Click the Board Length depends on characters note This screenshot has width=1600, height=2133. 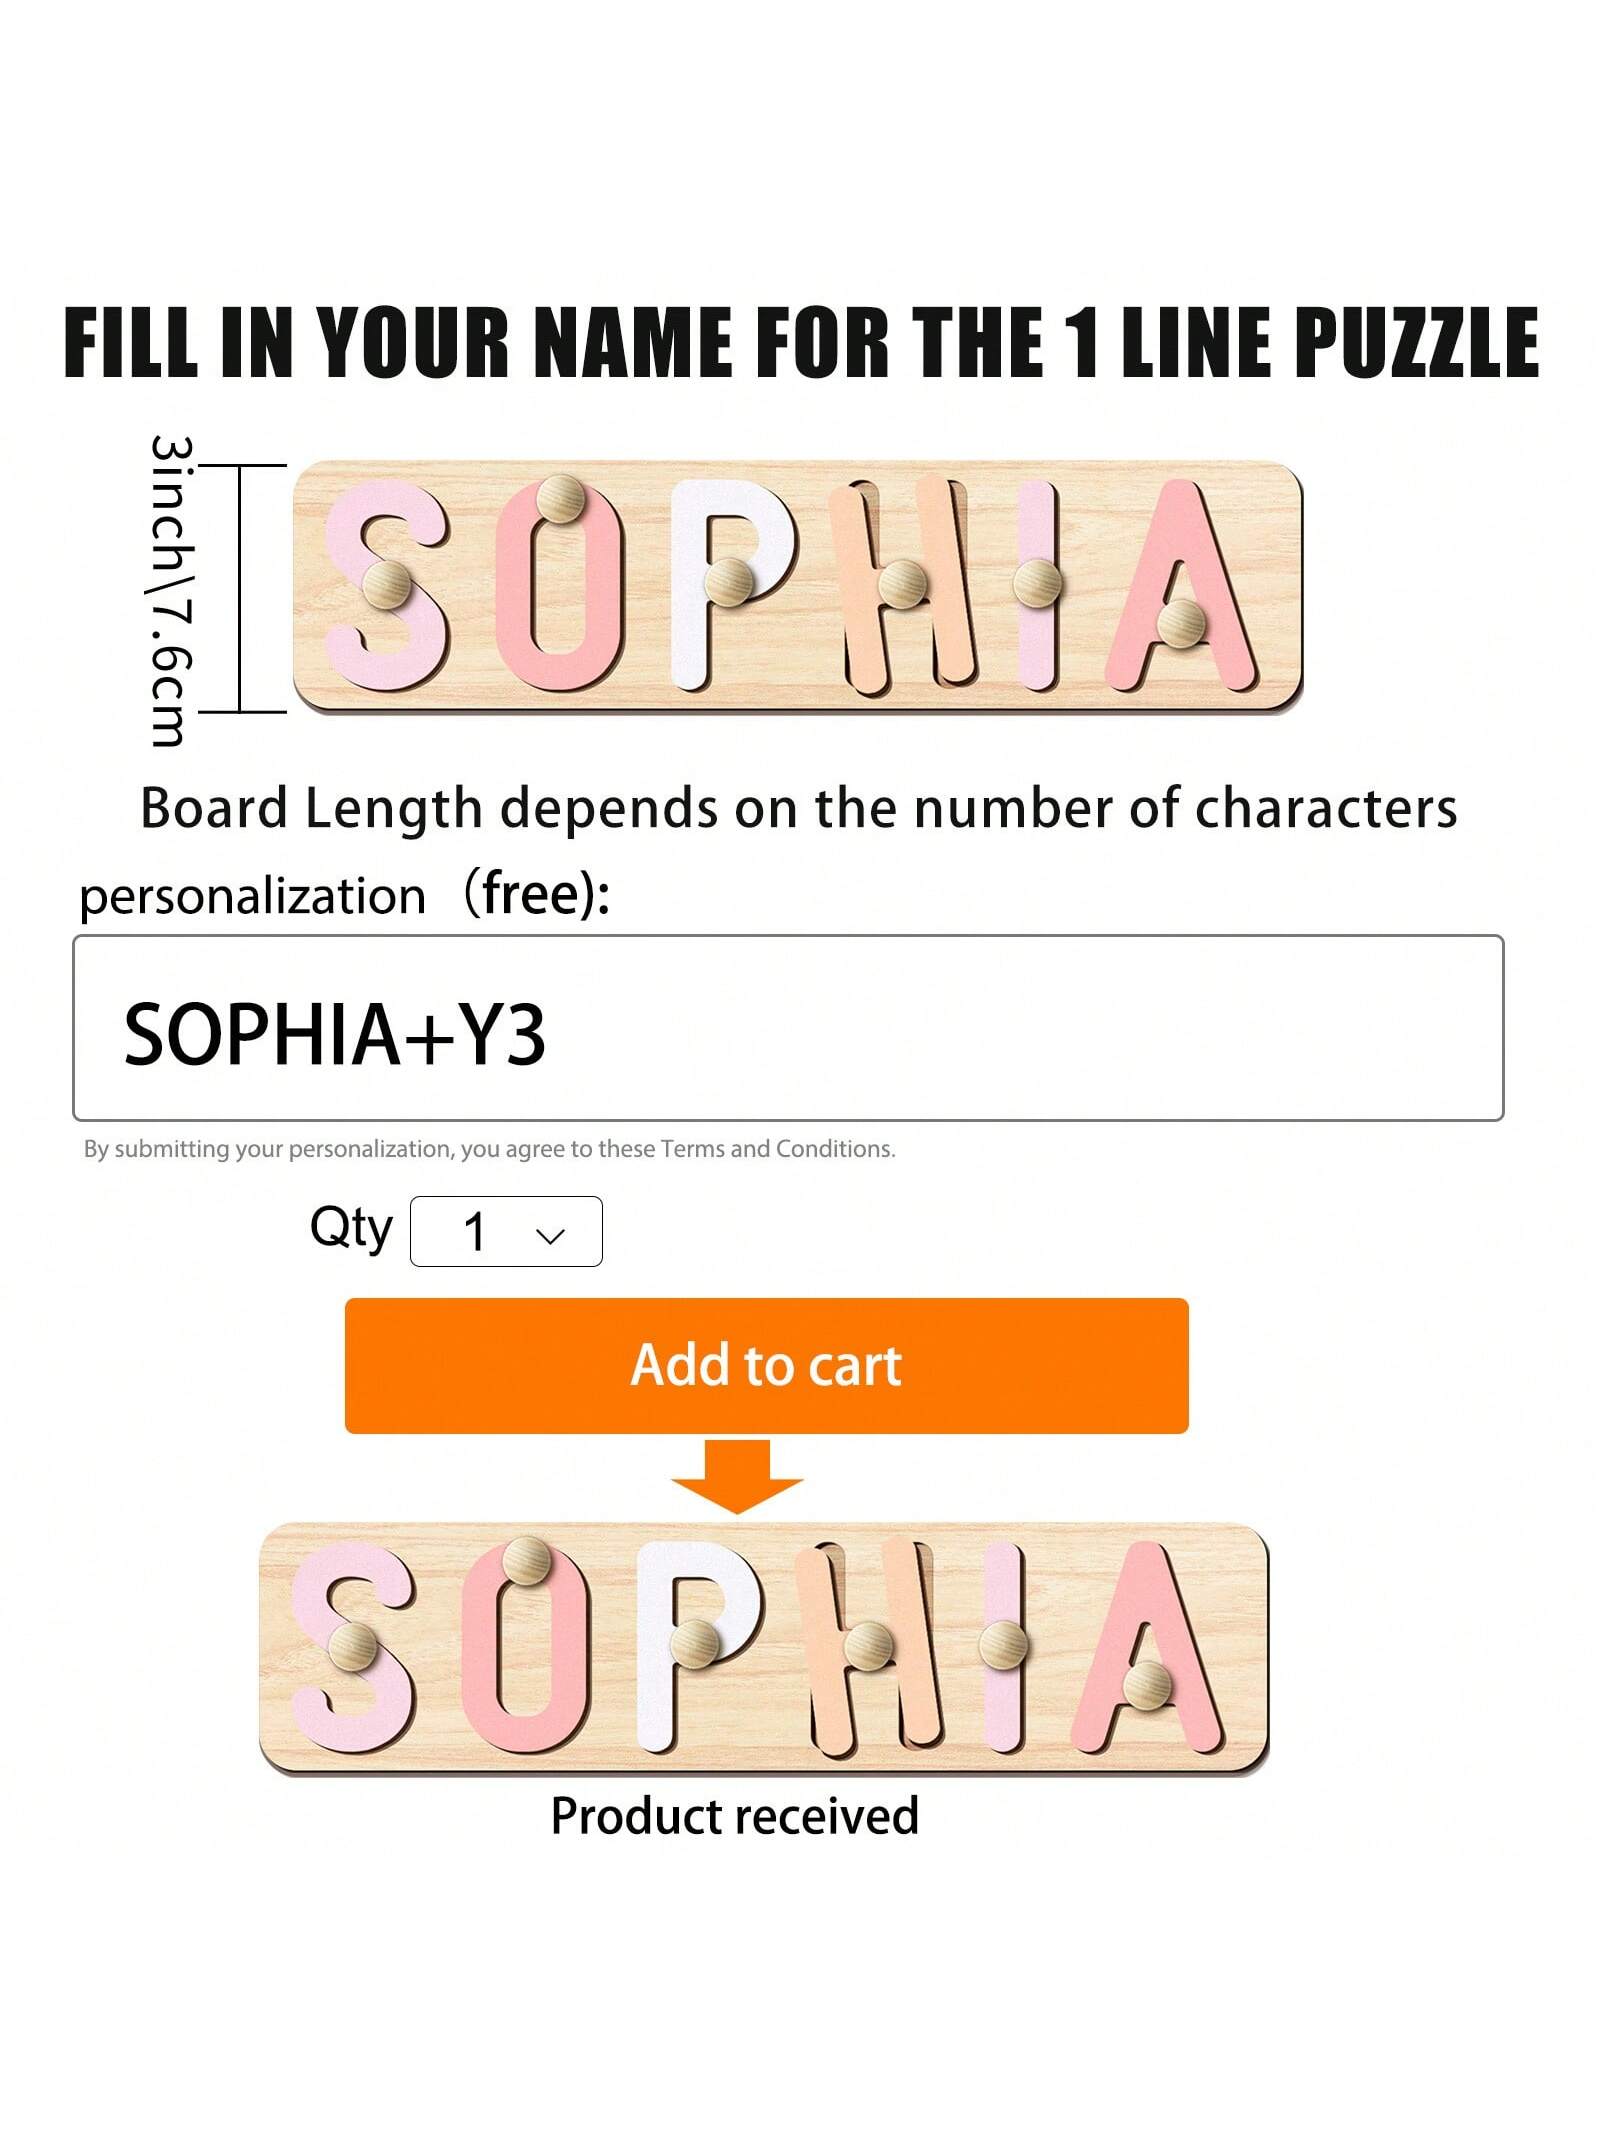798,808
